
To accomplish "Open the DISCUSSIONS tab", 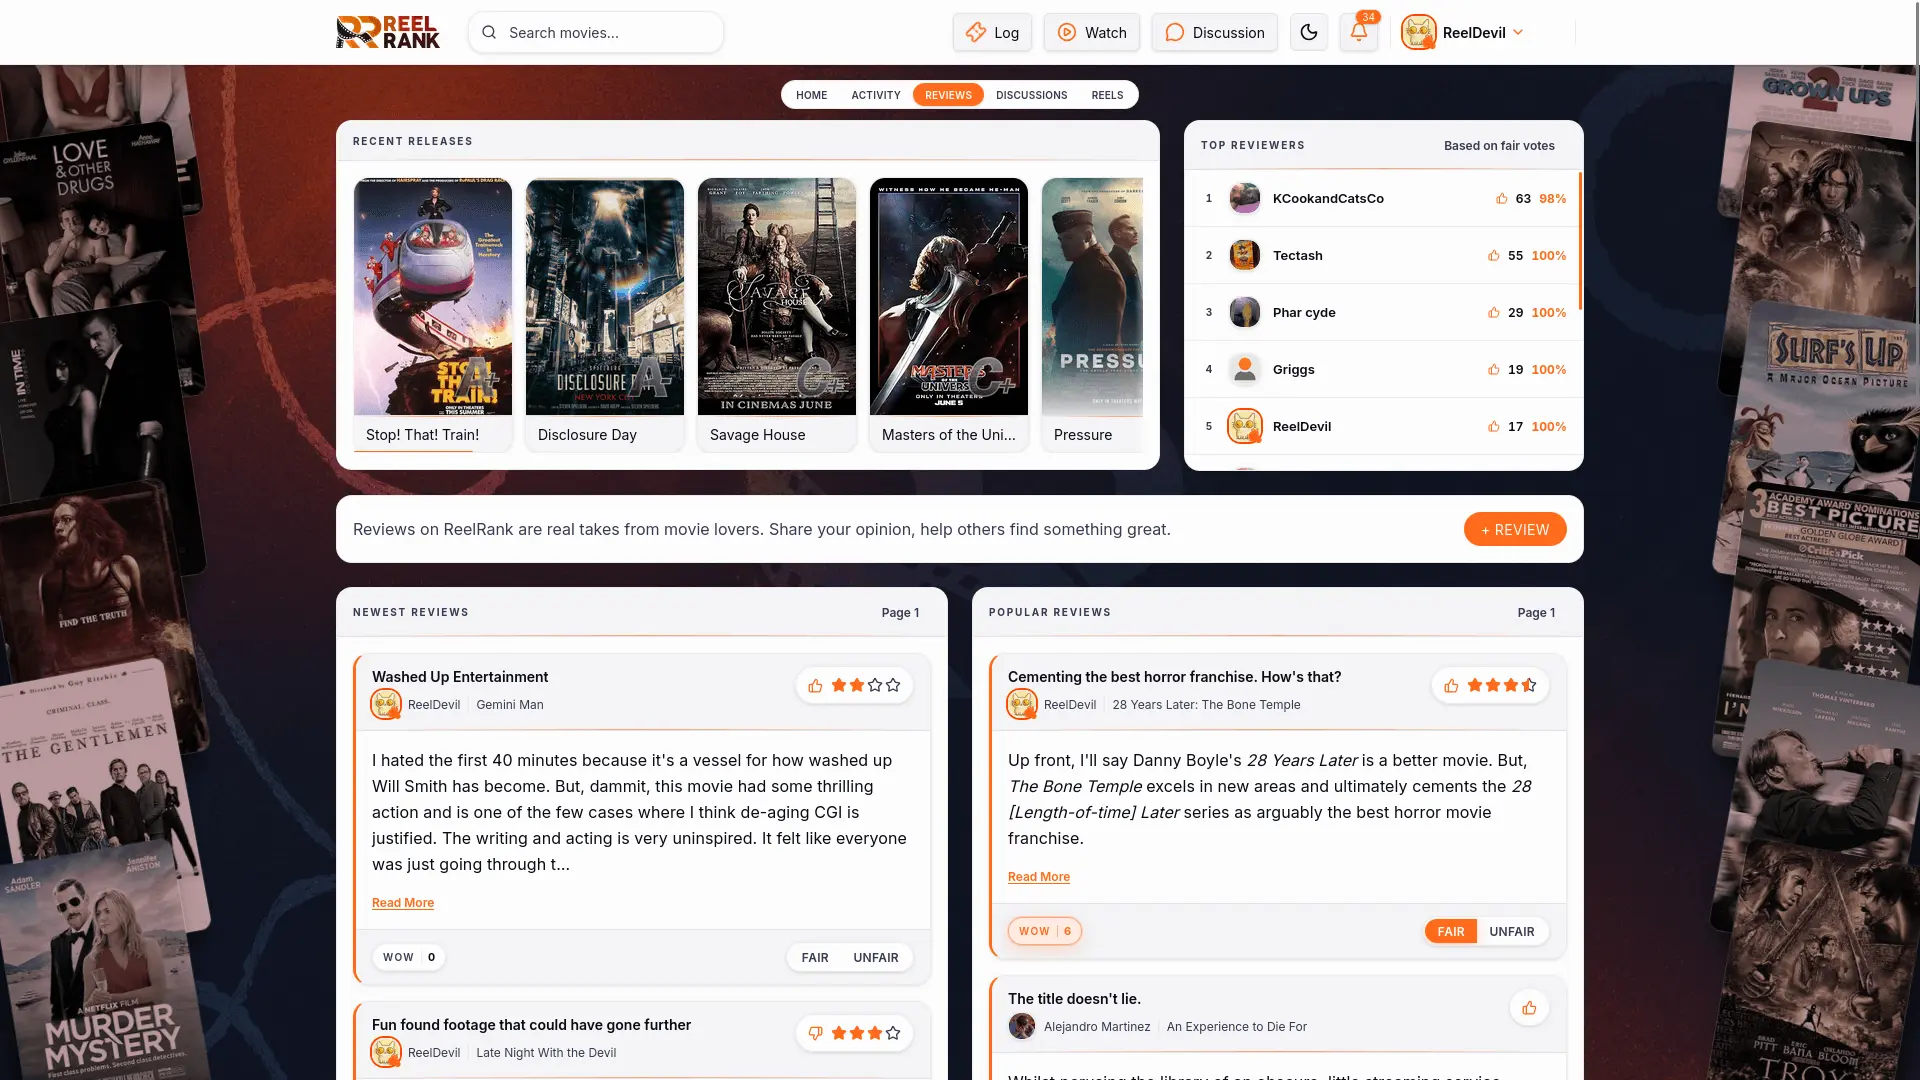I will pos(1031,95).
